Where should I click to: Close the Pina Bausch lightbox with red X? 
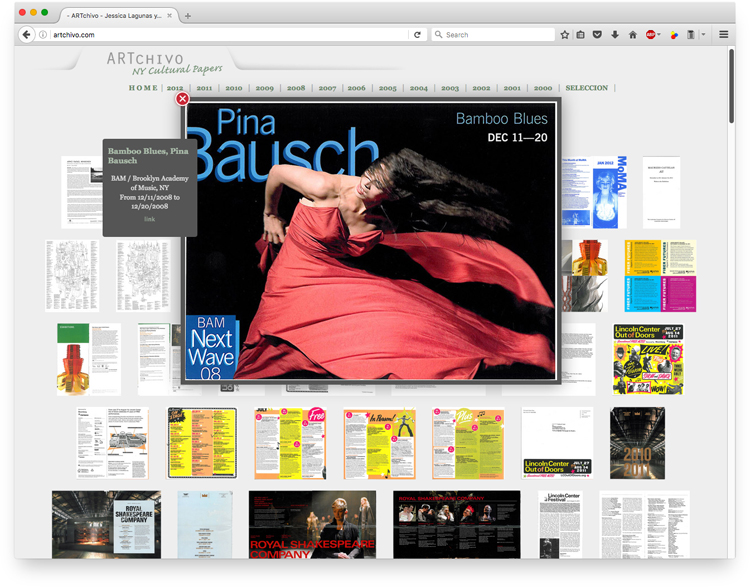point(182,99)
